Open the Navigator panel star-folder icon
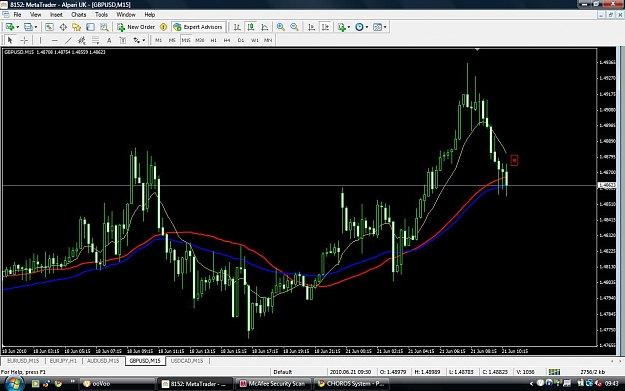This screenshot has height=391, width=625. pyautogui.click(x=77, y=27)
